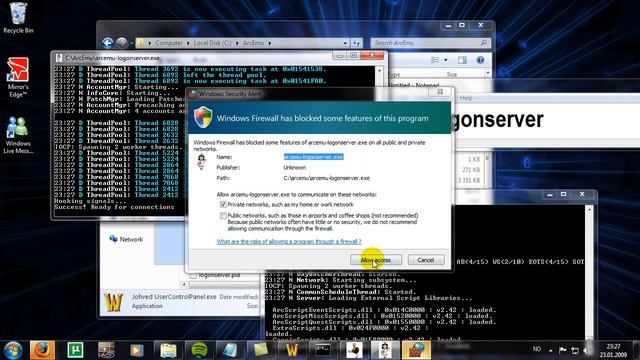
Task: Click Show desktop at taskbar end
Action: 637,350
